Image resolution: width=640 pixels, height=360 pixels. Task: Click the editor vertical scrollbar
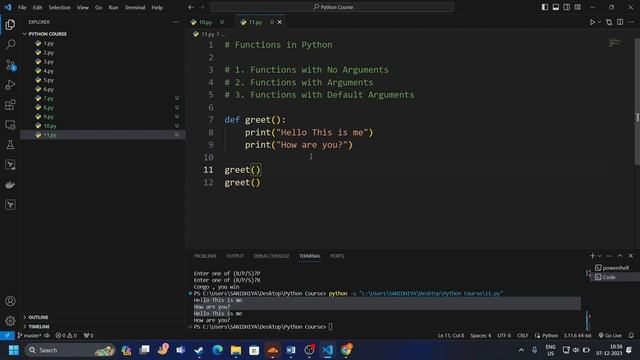(x=637, y=102)
